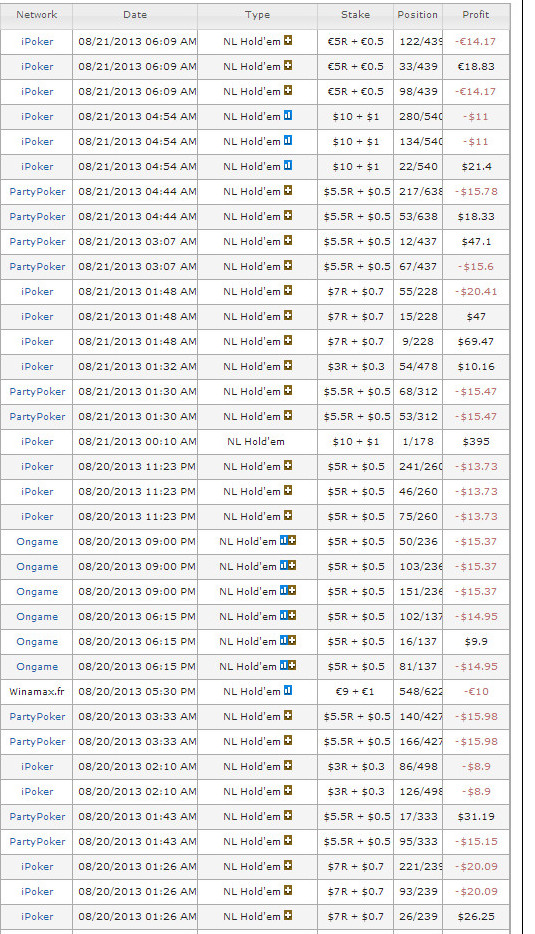Click the rebuy icon in the 46/260 position row
The image size is (535, 934).
tap(288, 491)
